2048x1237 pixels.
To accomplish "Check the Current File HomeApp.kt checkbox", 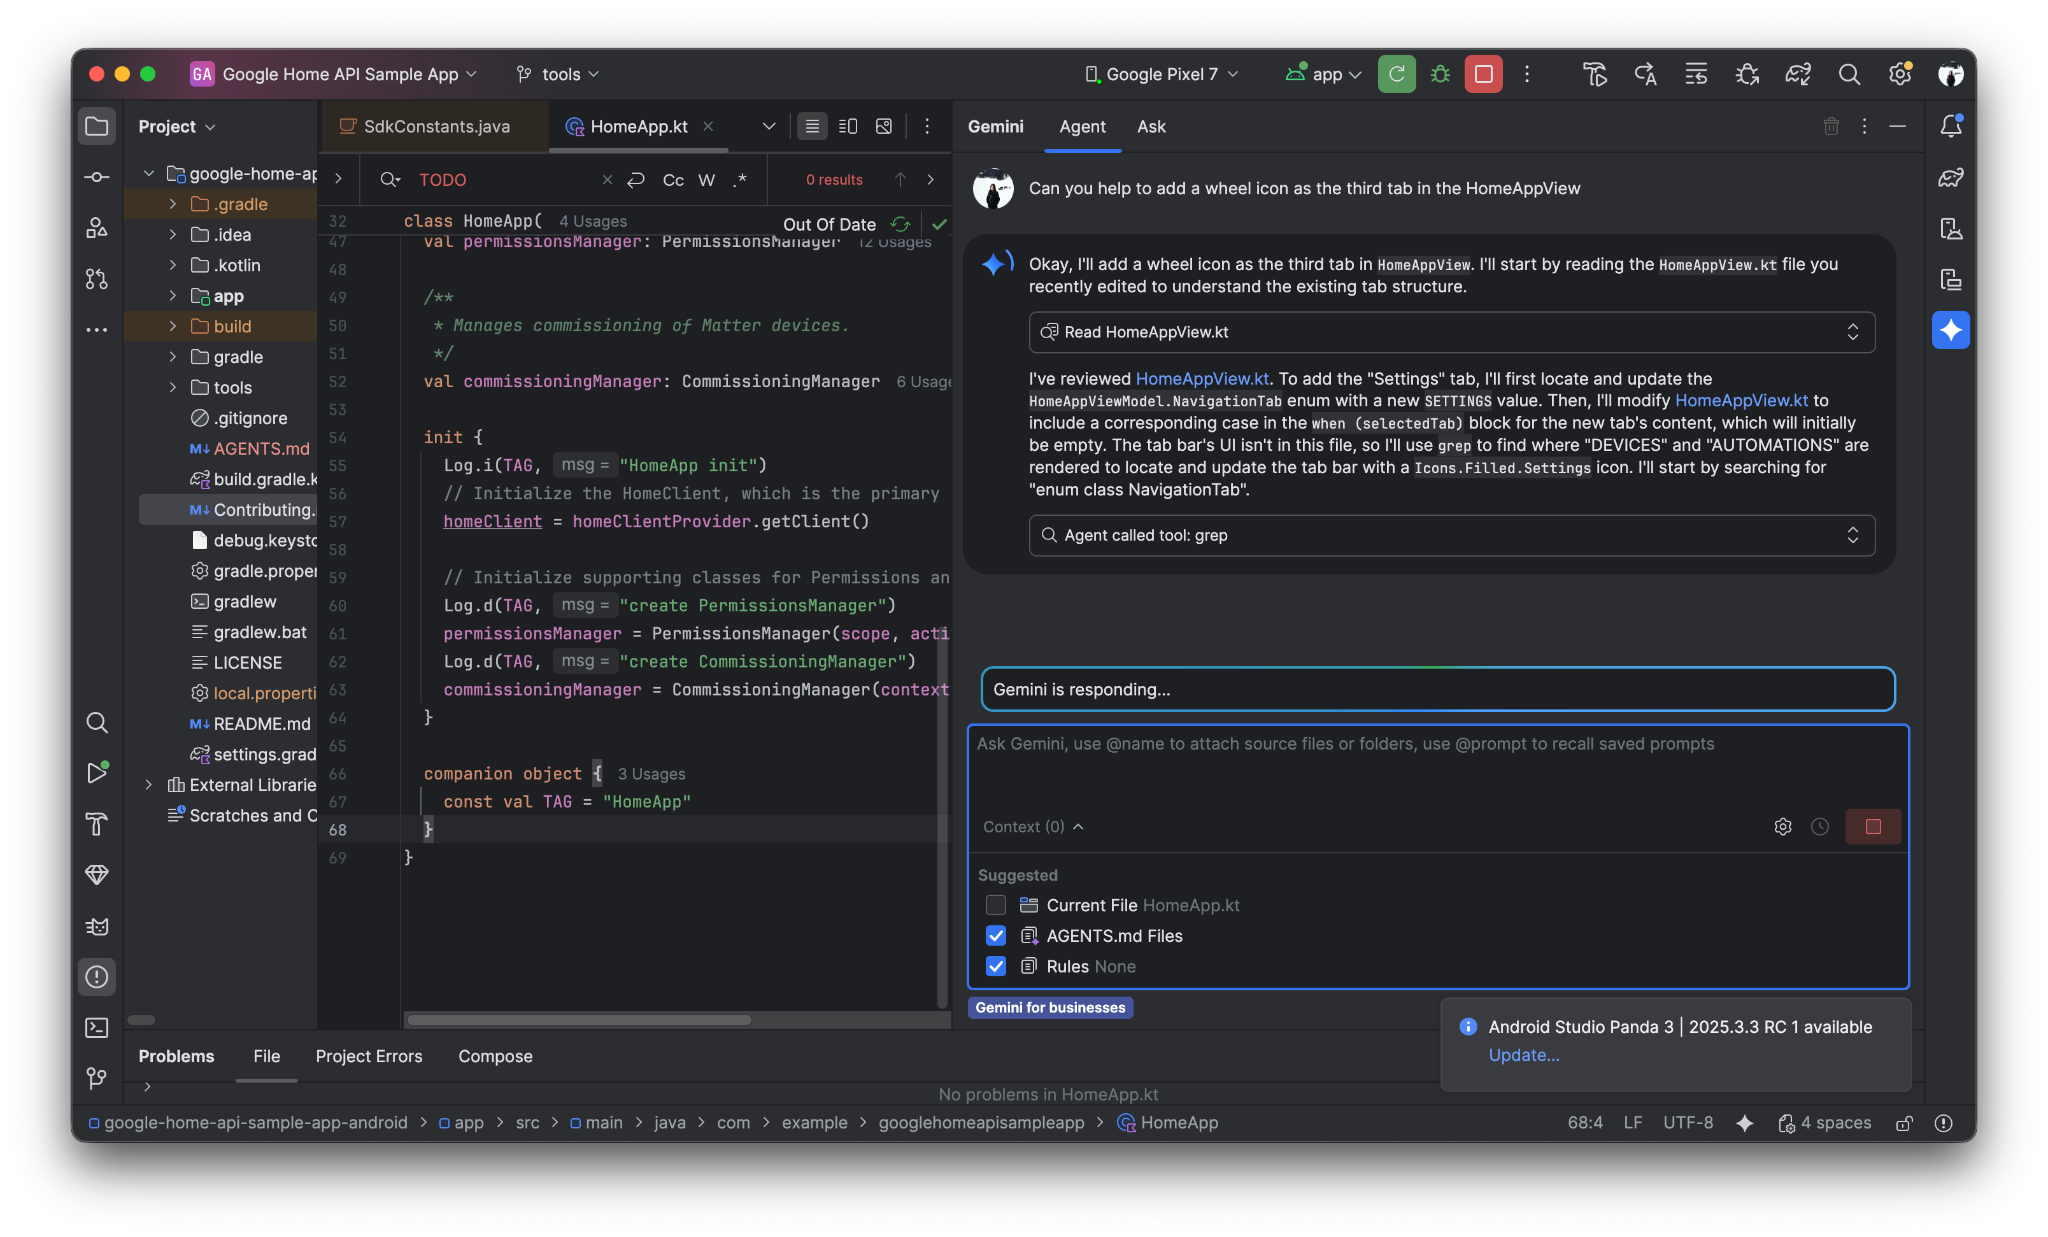I will click(996, 905).
